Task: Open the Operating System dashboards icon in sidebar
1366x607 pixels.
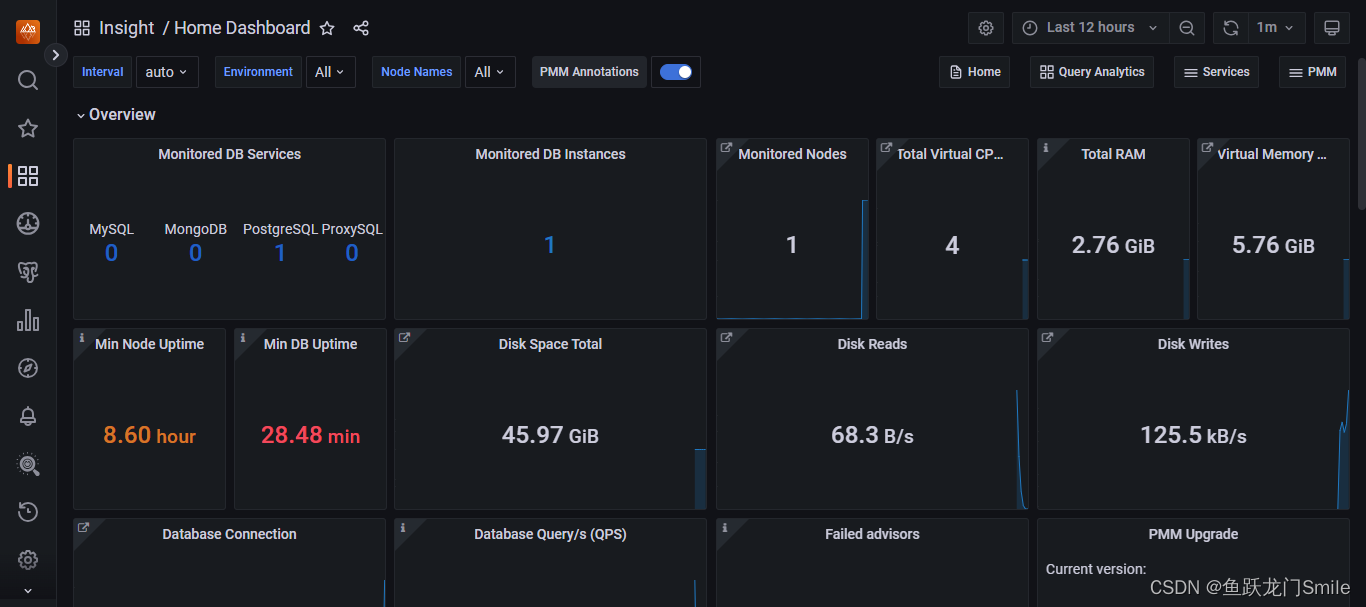Action: pos(28,224)
